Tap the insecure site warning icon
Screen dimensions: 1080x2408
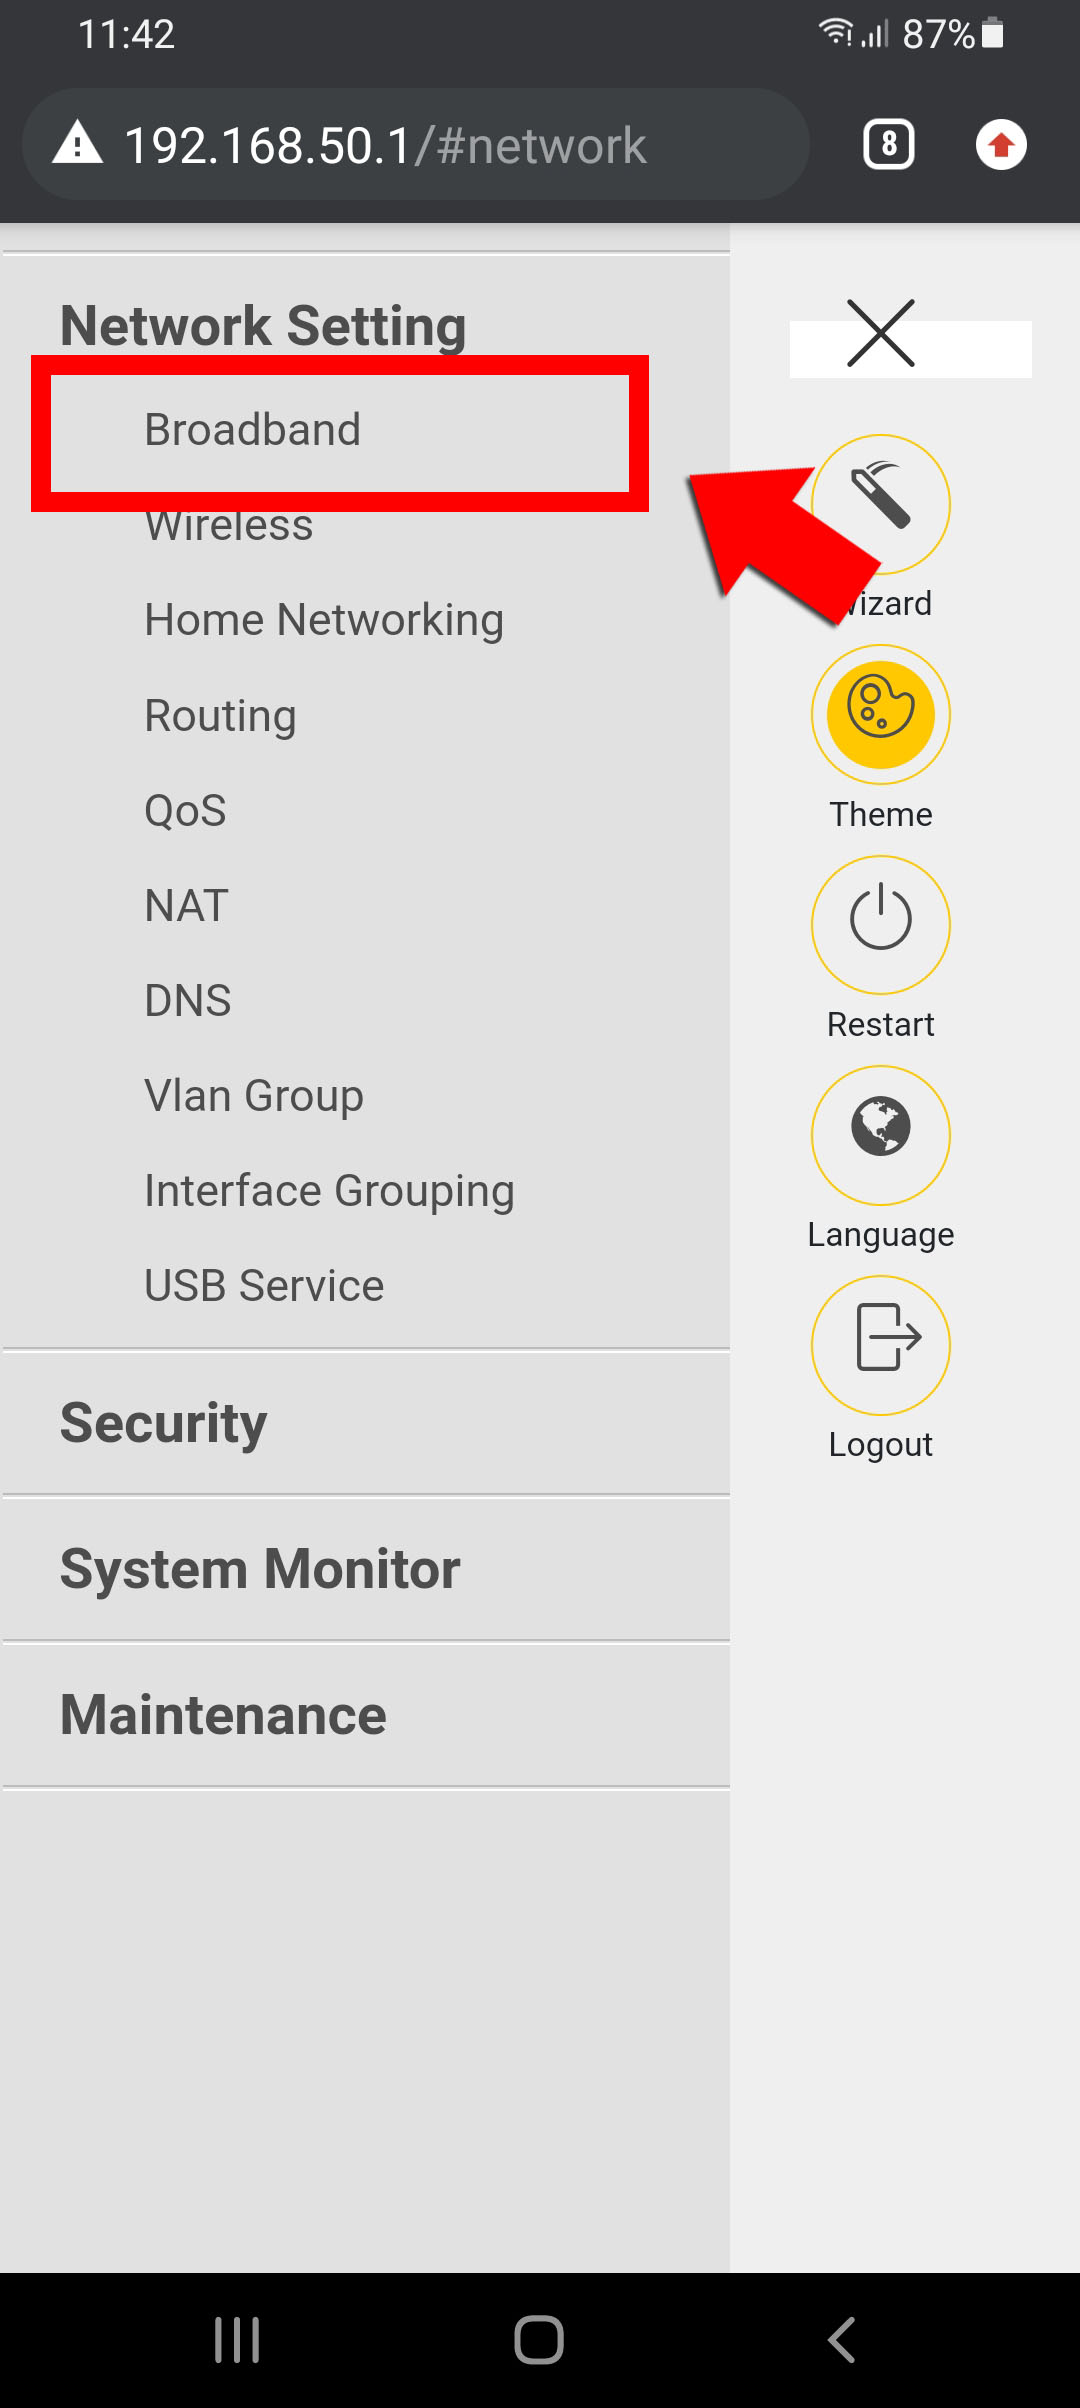tap(78, 145)
